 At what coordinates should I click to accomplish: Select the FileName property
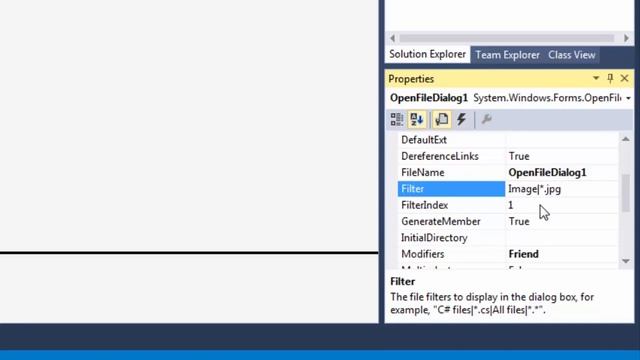(x=451, y=173)
